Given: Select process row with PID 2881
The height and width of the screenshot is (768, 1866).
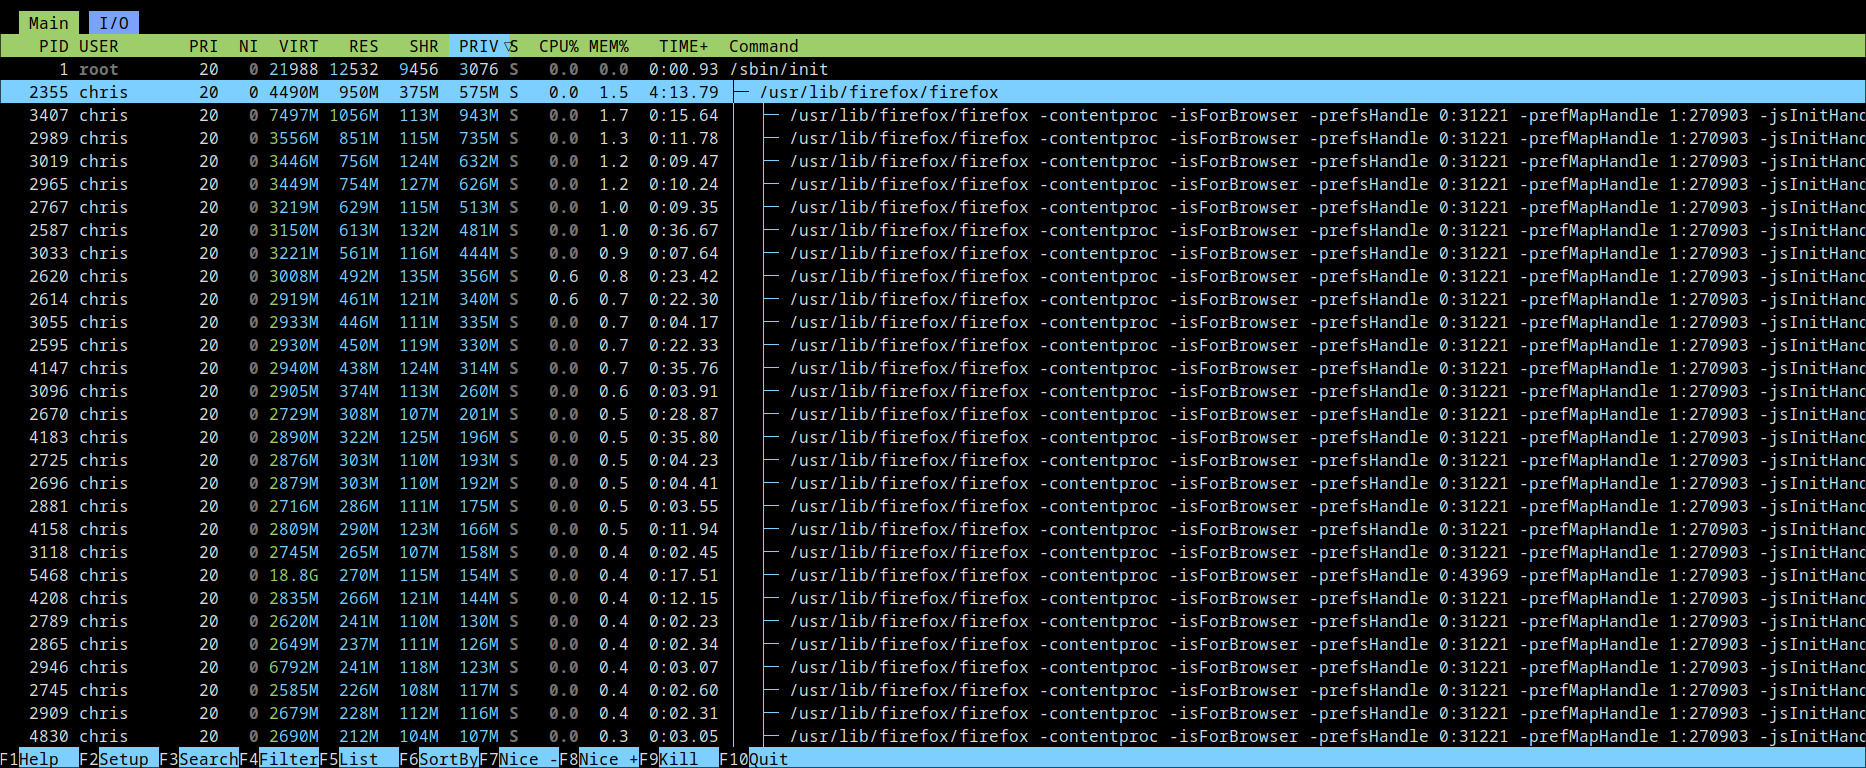Looking at the screenshot, I should [932, 506].
